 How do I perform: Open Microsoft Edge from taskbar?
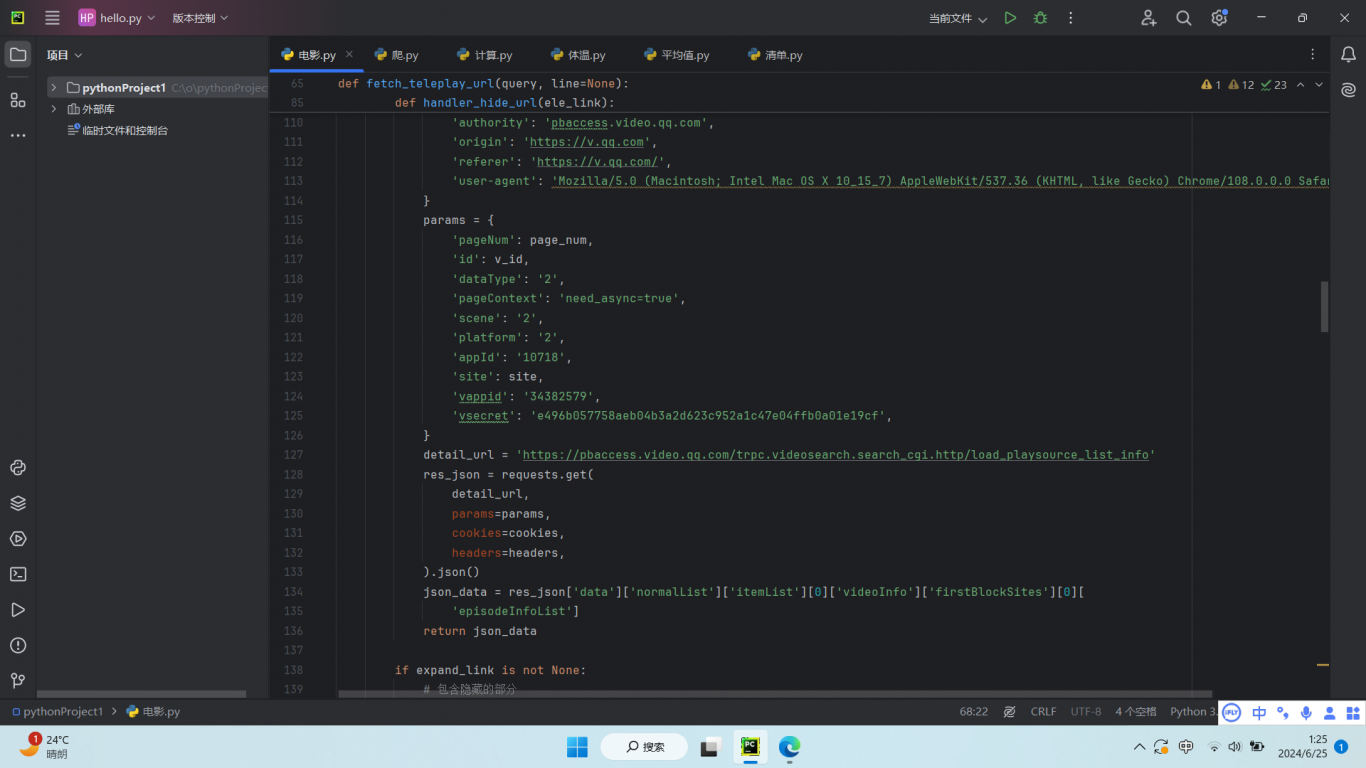pos(790,747)
